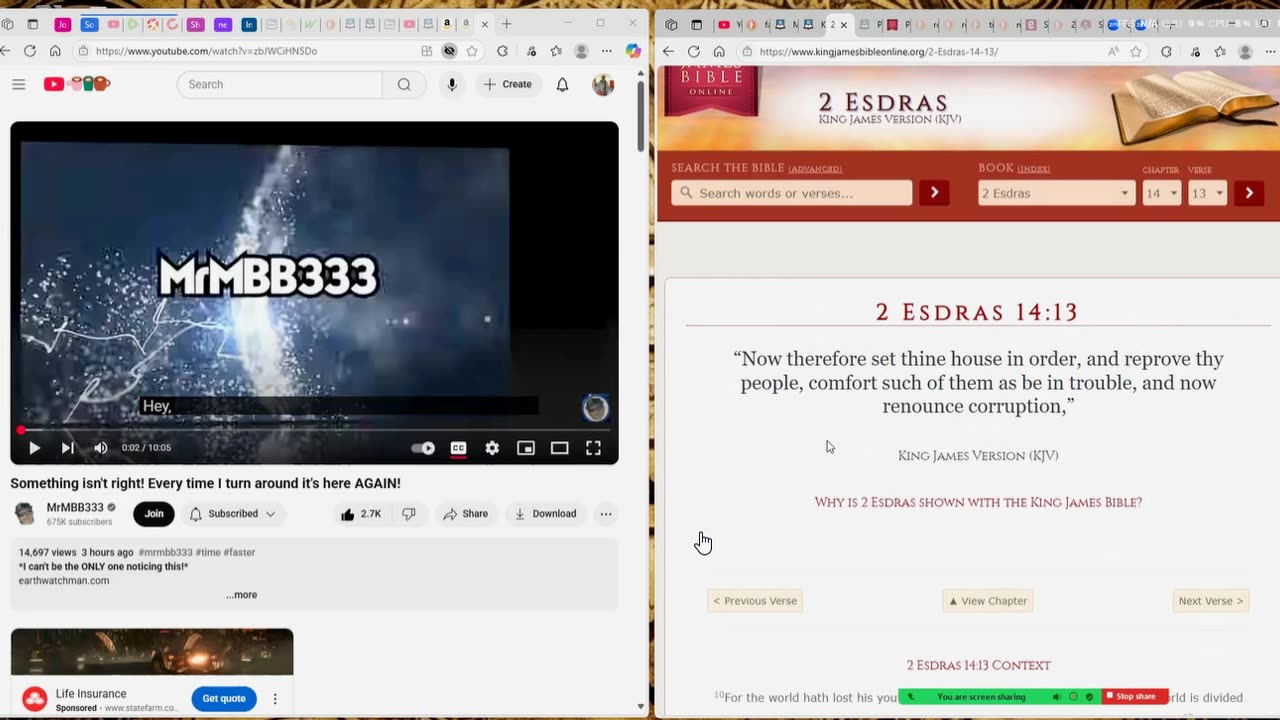Skip to the next video

pos(67,448)
